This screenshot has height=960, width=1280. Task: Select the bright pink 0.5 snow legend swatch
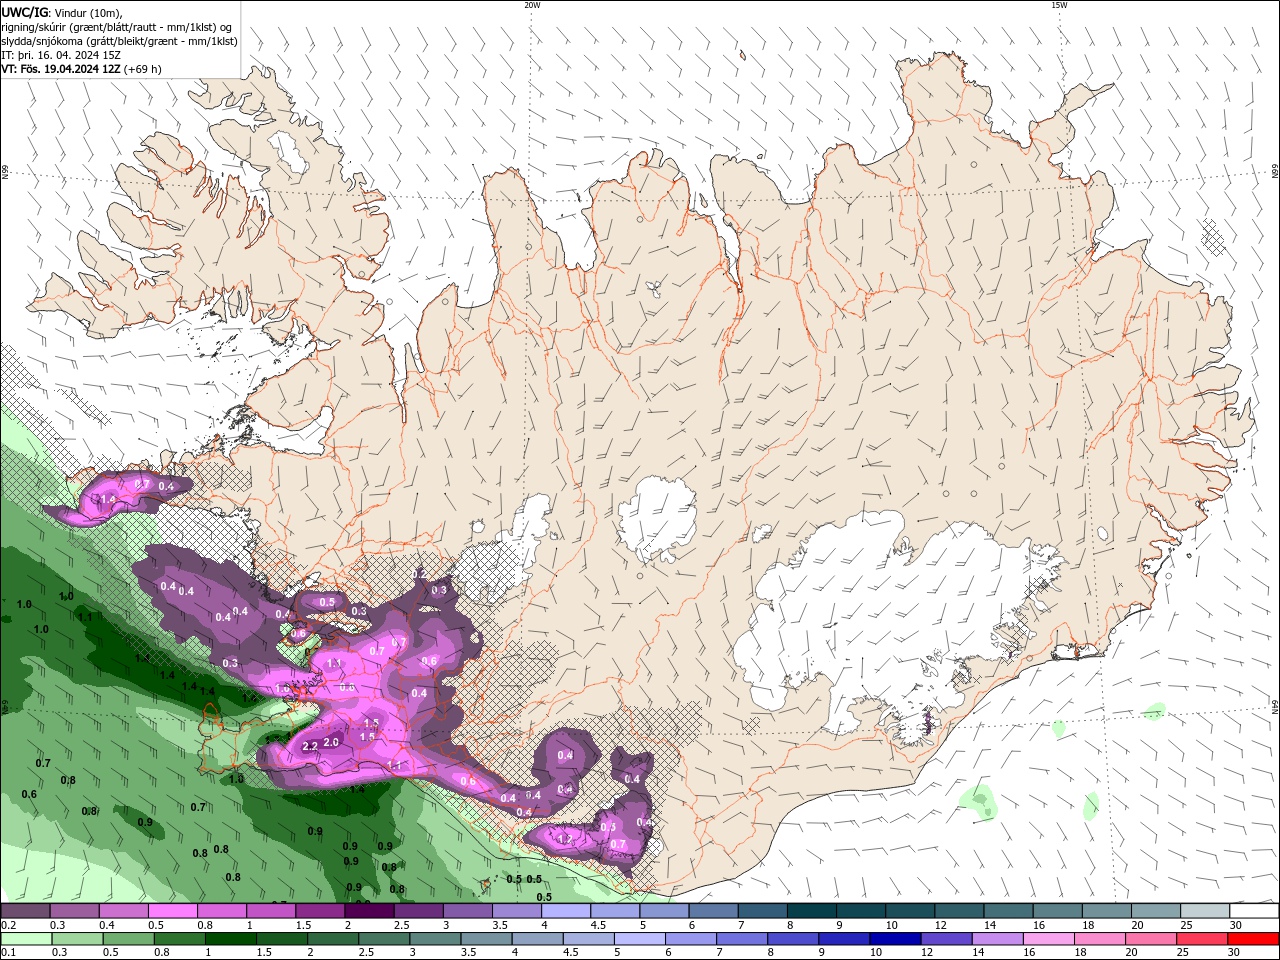pos(172,911)
